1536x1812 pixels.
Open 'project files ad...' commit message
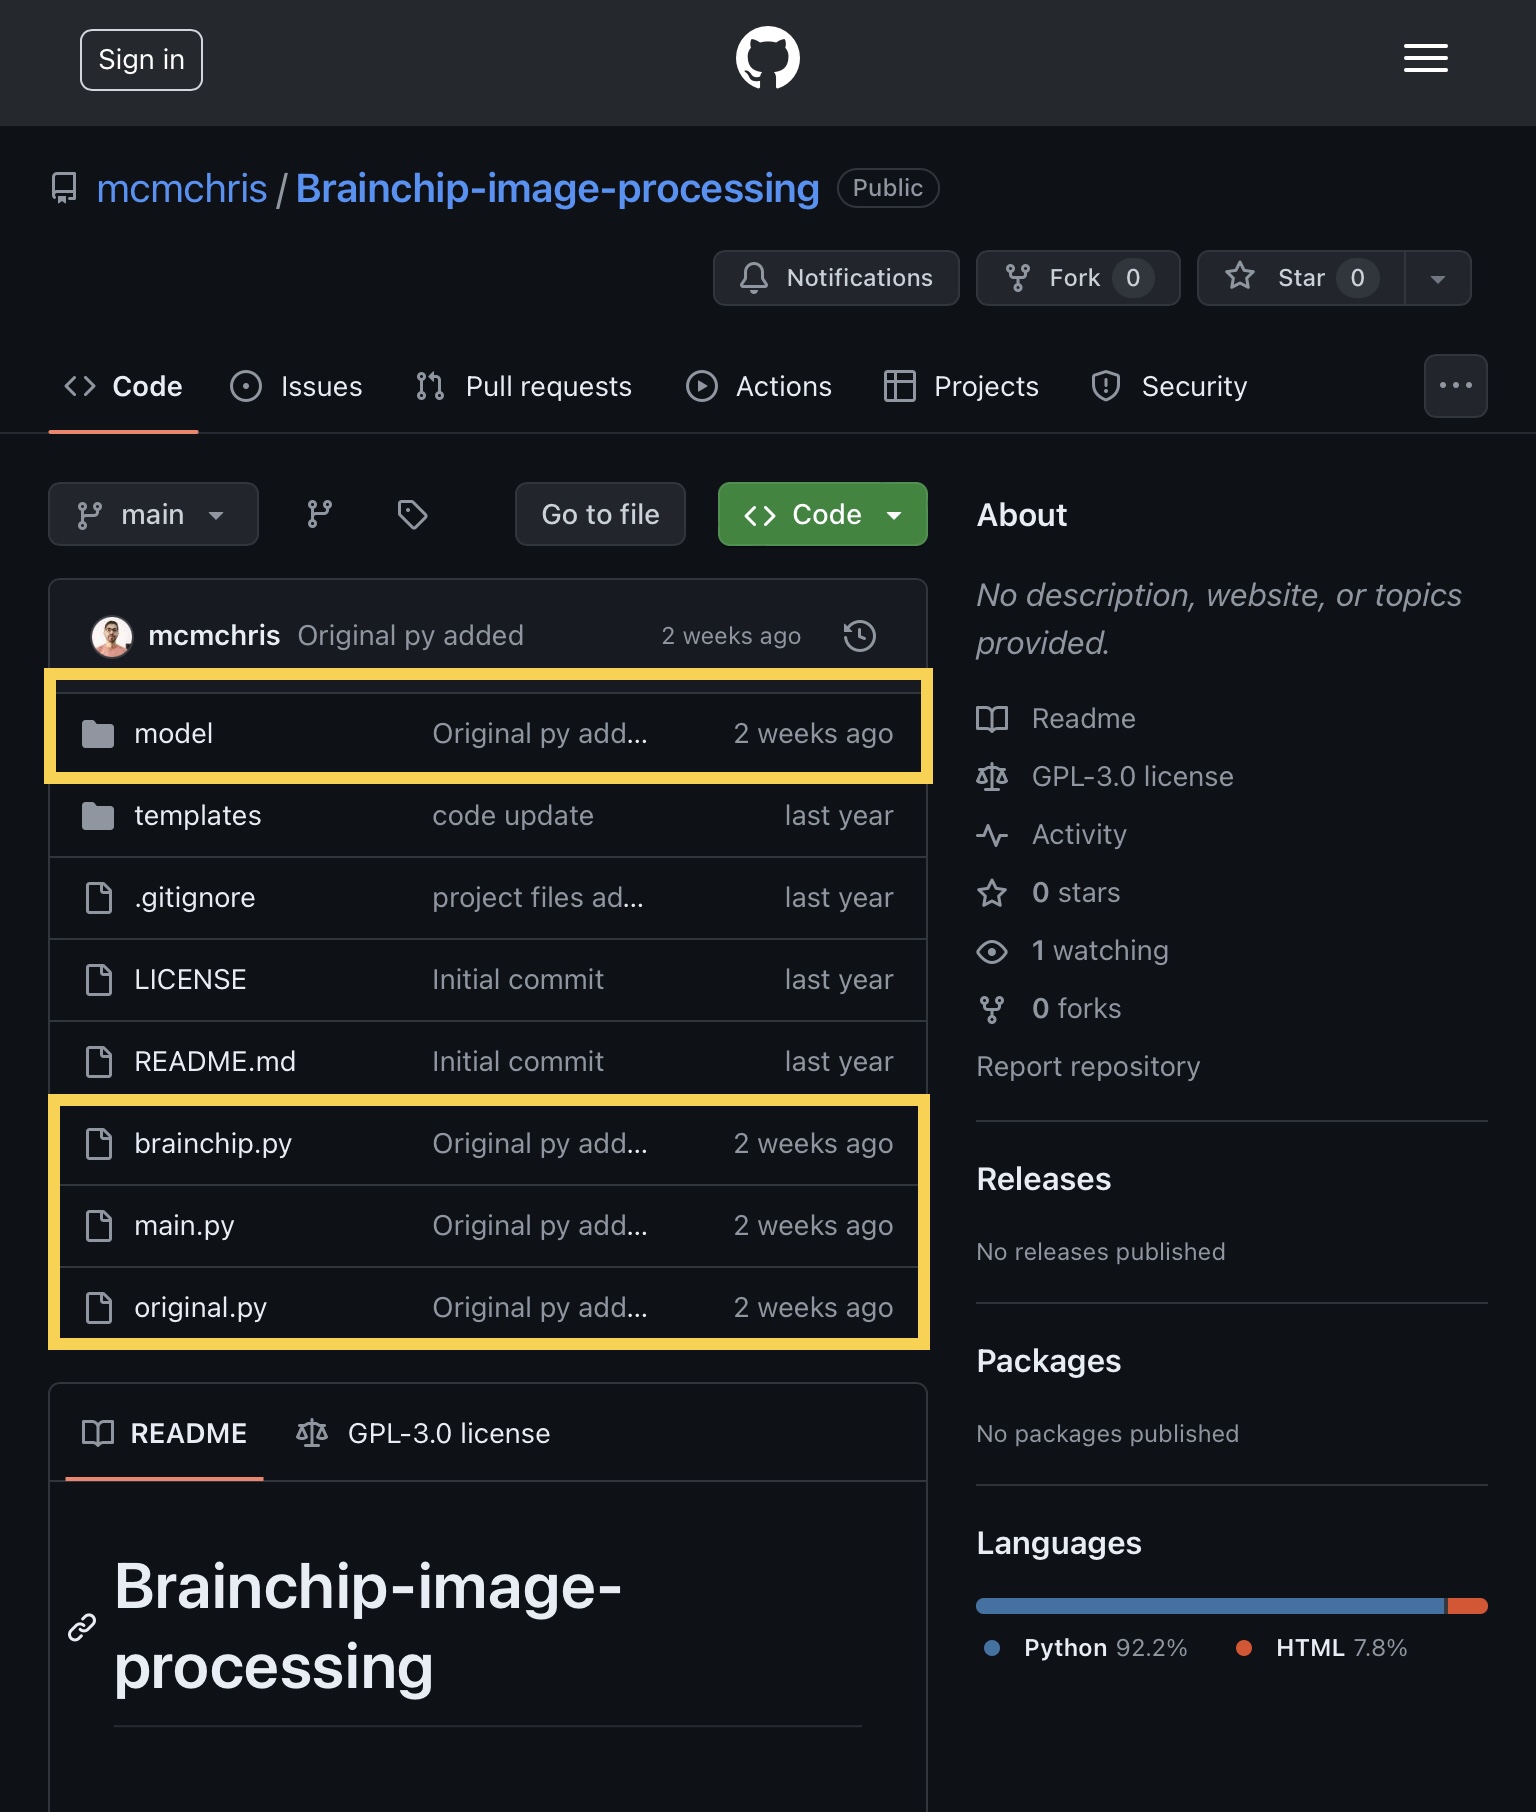point(538,898)
